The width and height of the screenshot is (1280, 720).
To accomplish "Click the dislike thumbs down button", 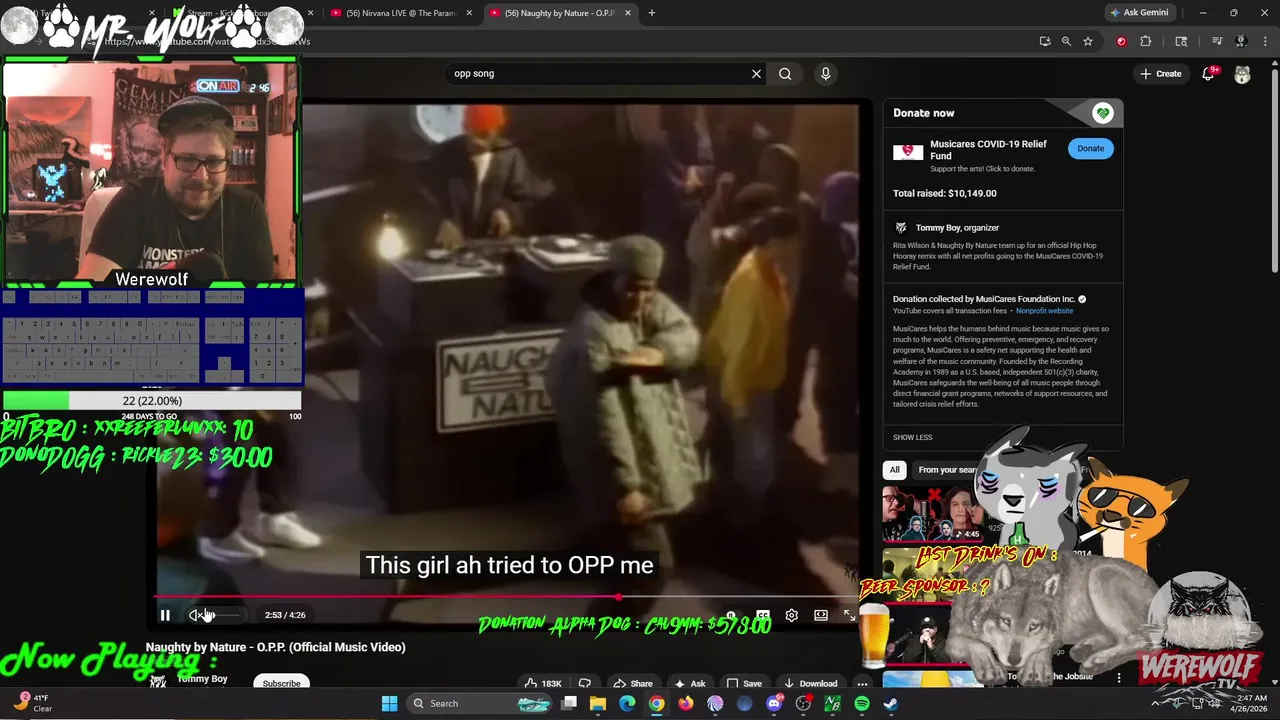I will [585, 684].
